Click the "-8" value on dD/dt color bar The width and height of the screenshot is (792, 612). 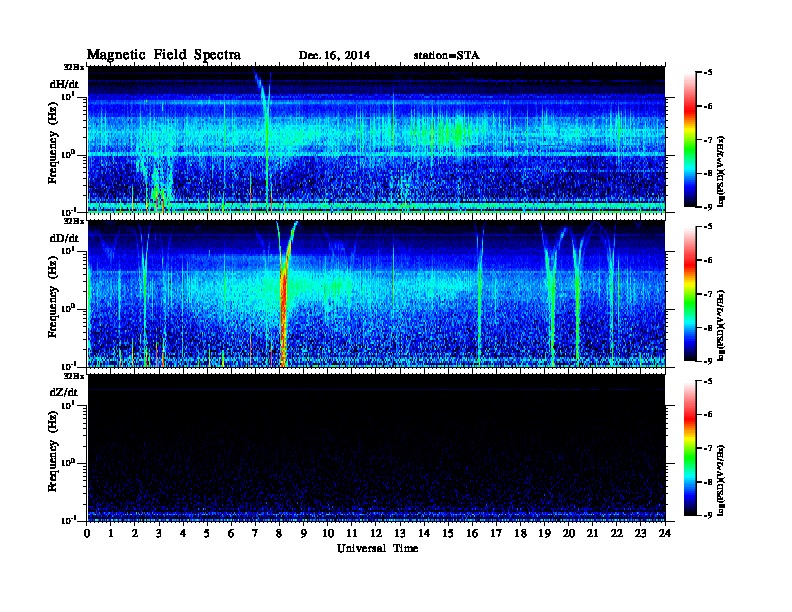click(x=708, y=327)
